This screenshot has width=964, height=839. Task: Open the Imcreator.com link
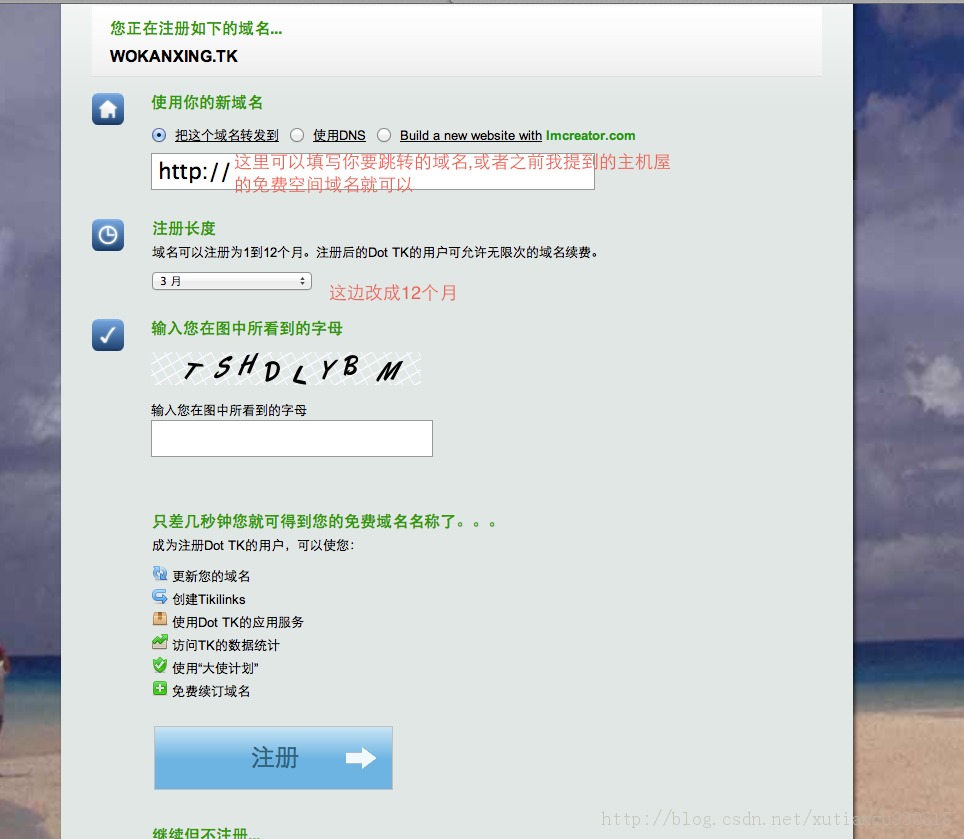coord(590,135)
